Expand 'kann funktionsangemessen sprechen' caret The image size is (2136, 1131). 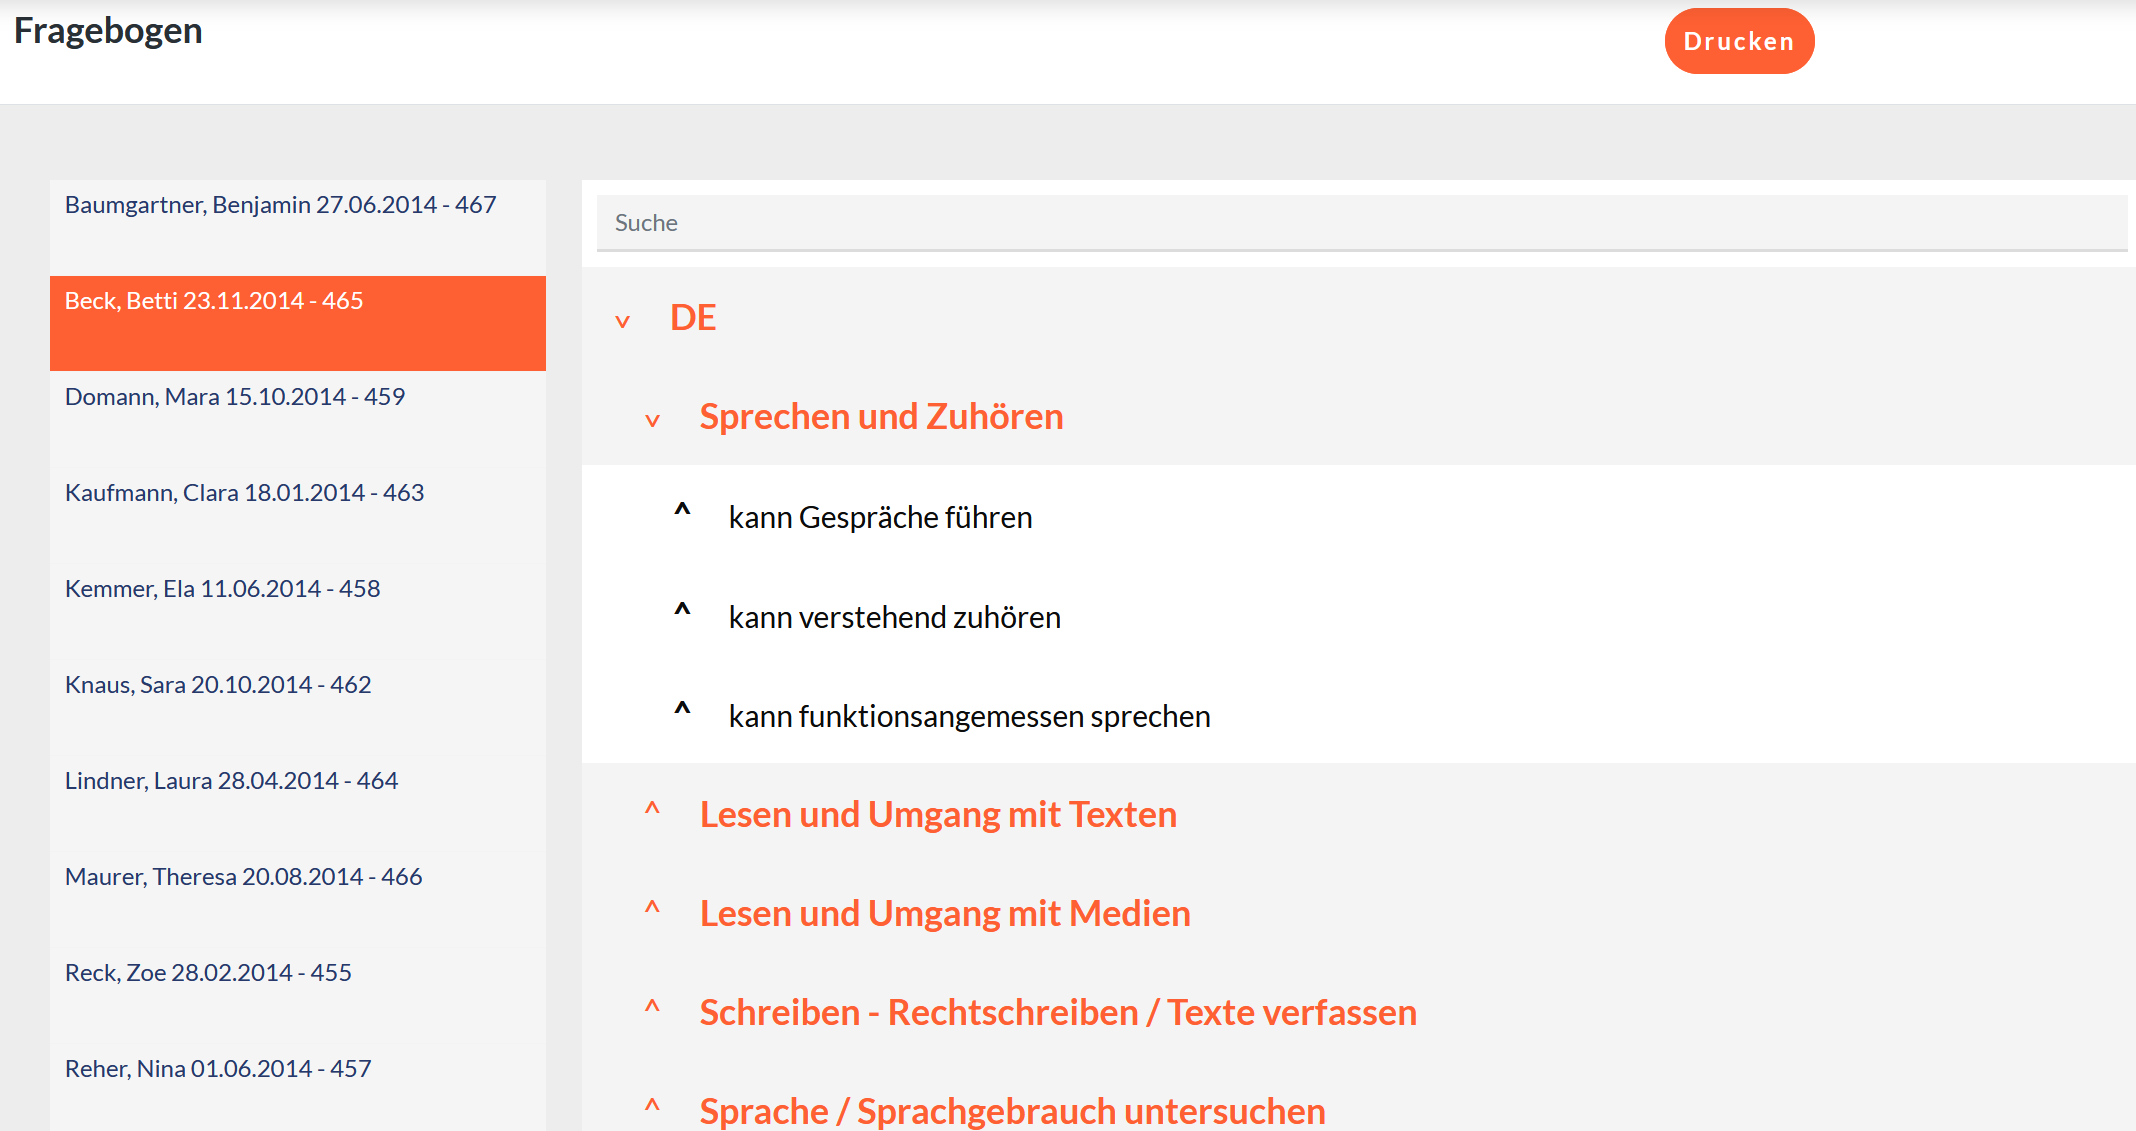(682, 710)
